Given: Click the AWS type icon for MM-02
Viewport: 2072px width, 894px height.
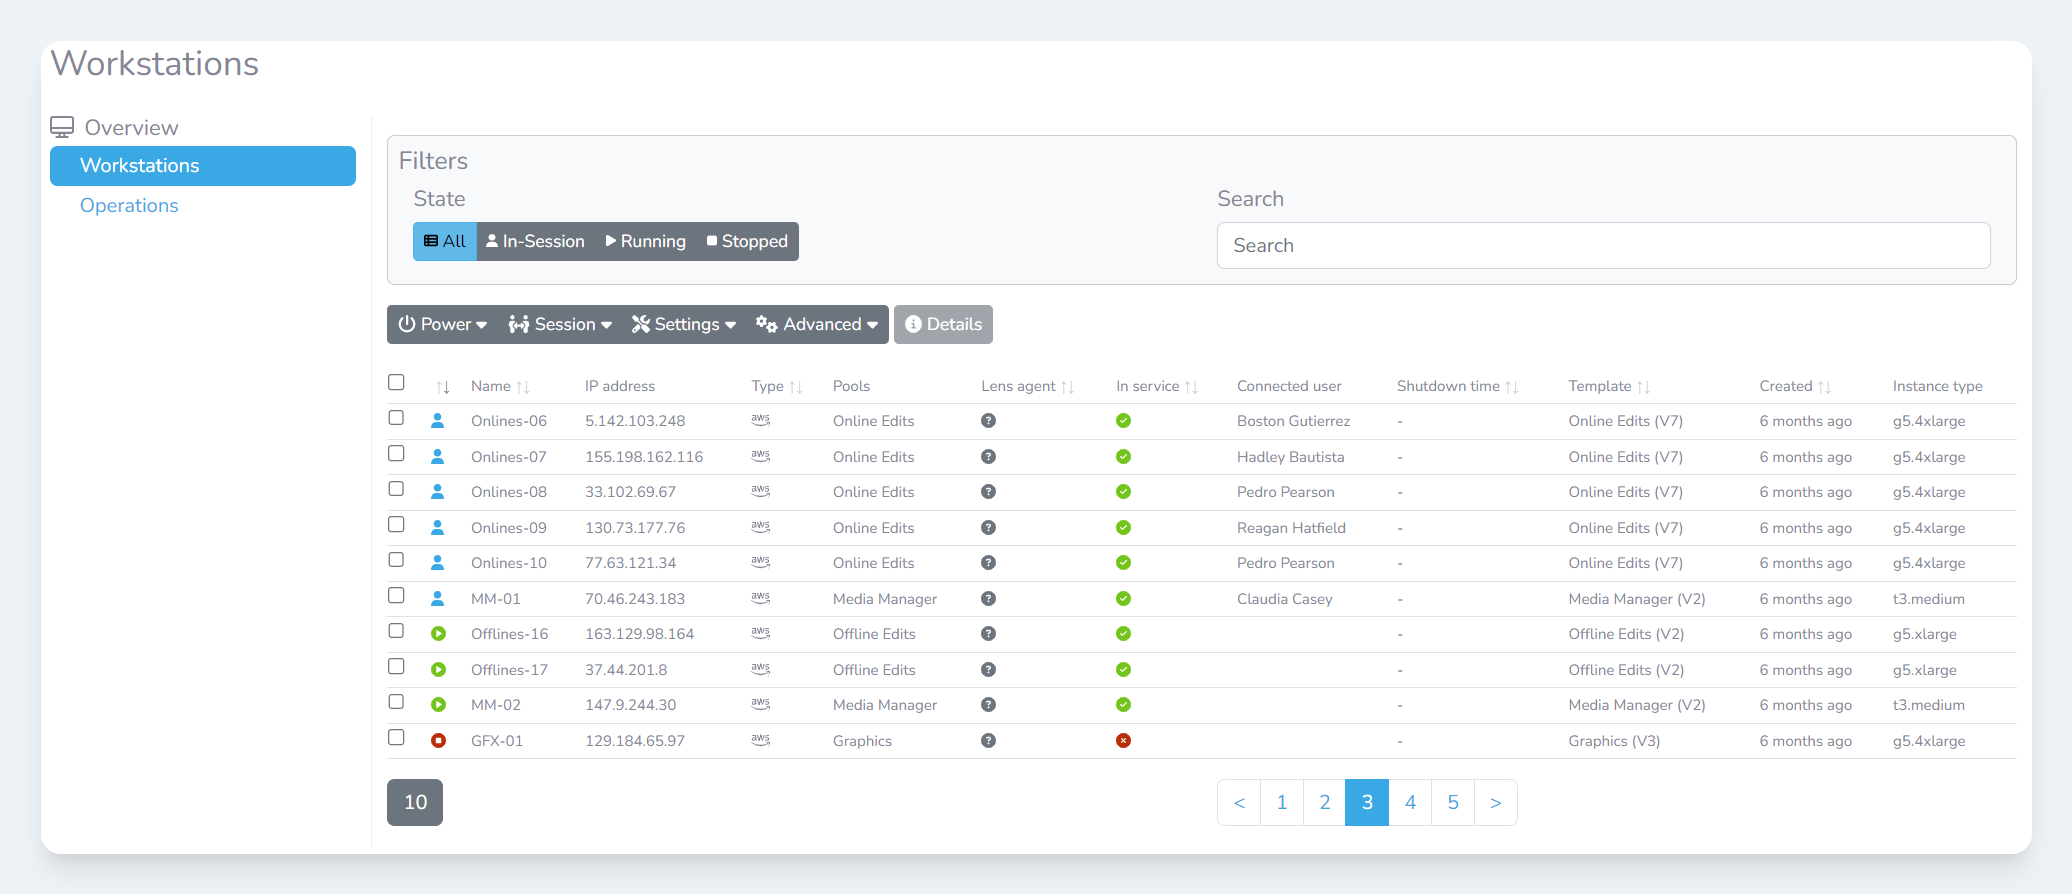Looking at the screenshot, I should coord(761,704).
